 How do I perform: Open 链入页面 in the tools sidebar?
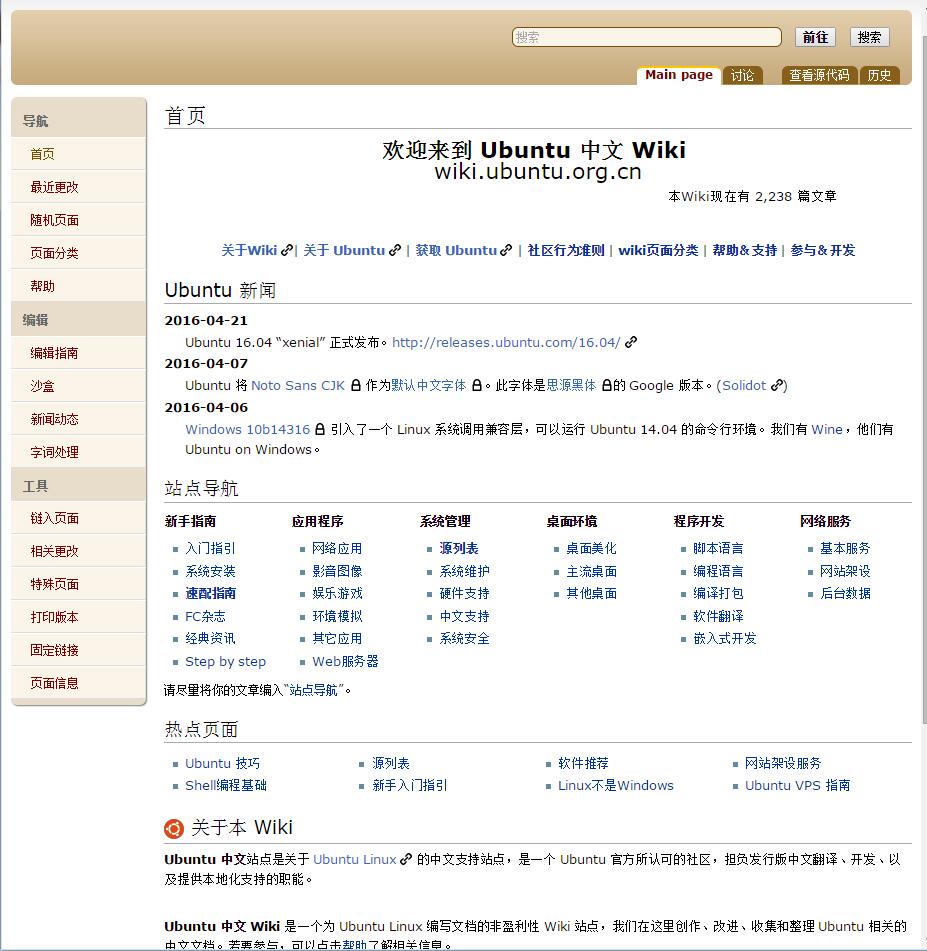click(x=55, y=518)
